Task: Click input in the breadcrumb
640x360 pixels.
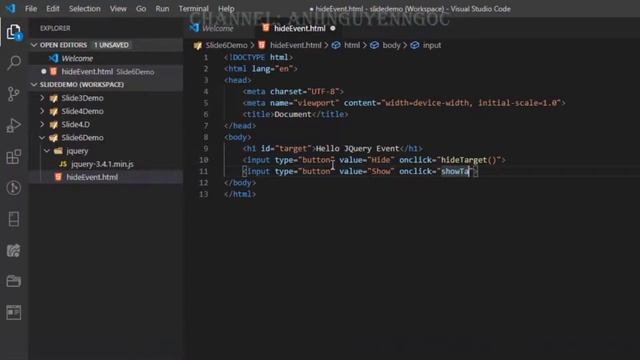Action: pyautogui.click(x=432, y=45)
